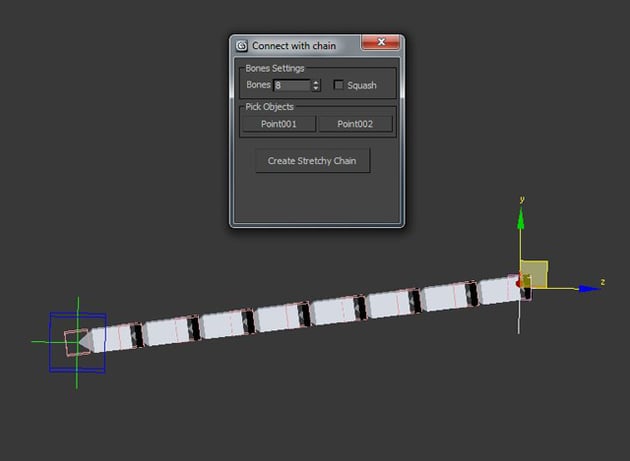
Task: Close the Connect with chain dialog
Action: [x=381, y=45]
